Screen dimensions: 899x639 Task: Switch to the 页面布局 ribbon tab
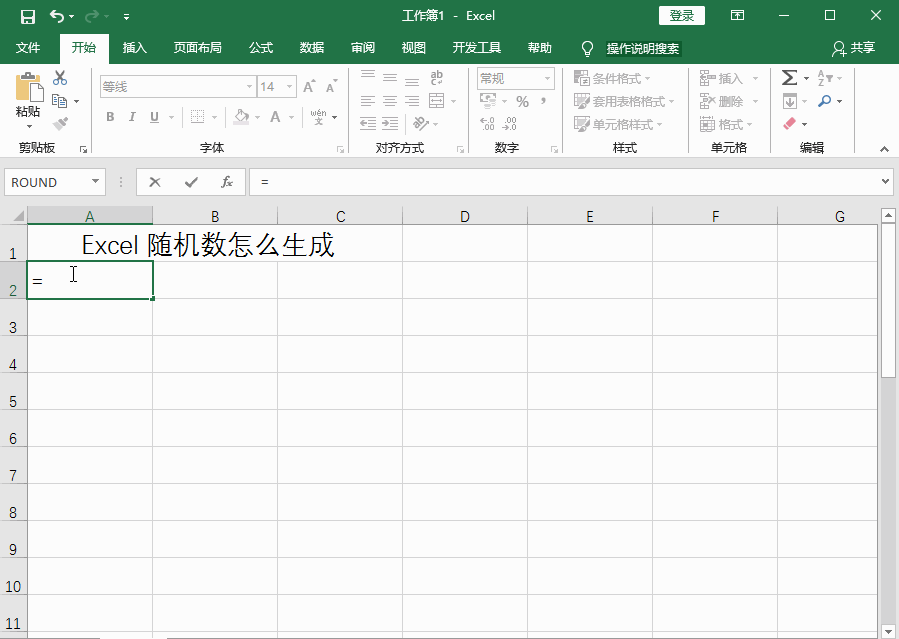click(x=197, y=48)
